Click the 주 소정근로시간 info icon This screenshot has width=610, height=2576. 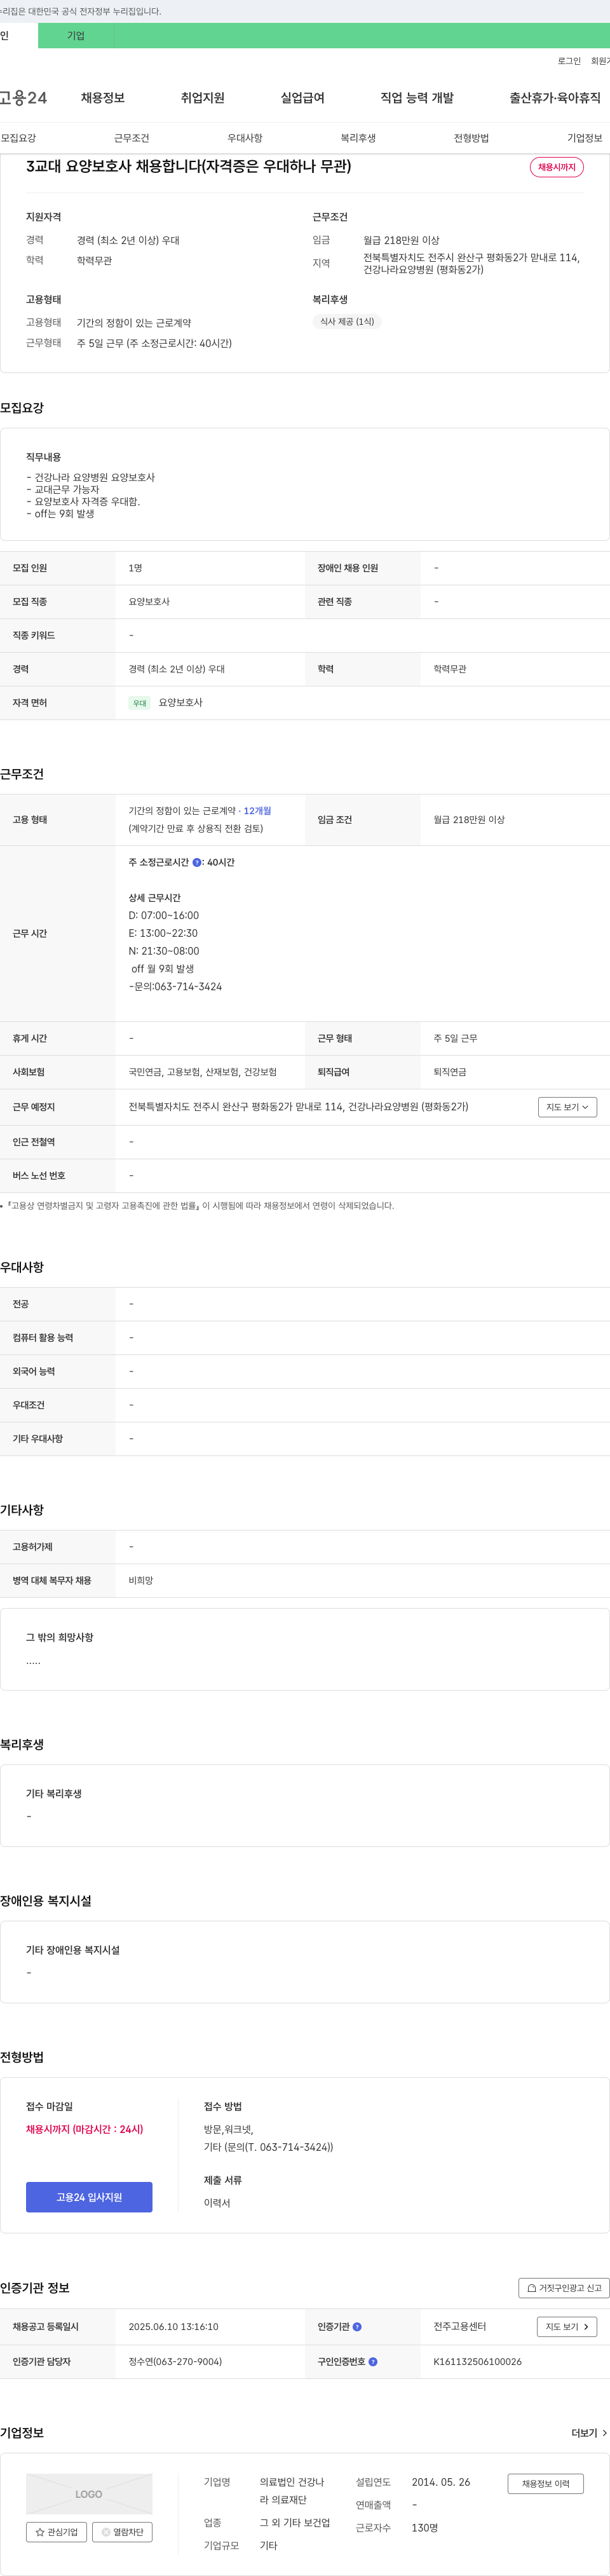[x=197, y=862]
